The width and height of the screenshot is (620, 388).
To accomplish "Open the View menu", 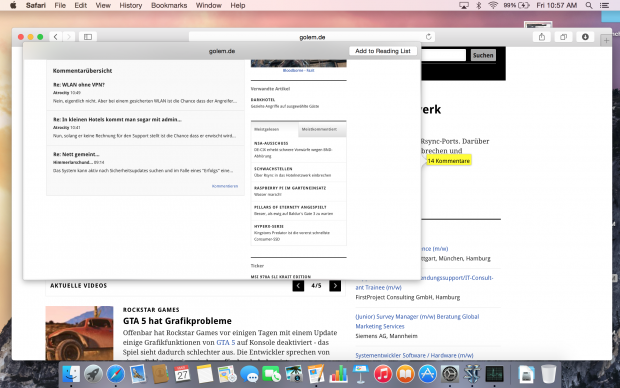I will (x=103, y=5).
